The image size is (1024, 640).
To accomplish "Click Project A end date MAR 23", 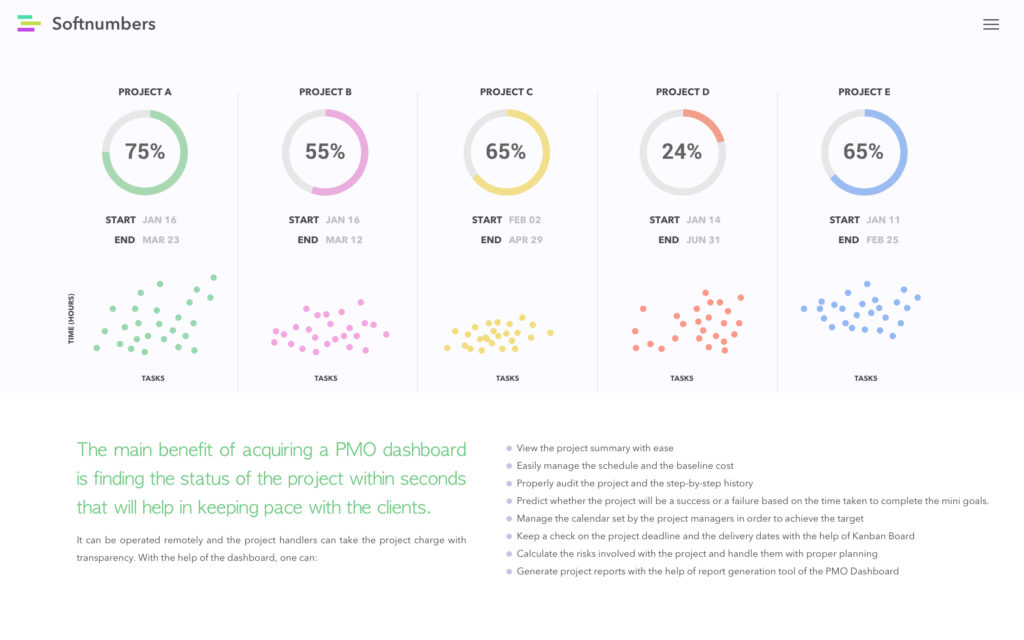I will (160, 240).
